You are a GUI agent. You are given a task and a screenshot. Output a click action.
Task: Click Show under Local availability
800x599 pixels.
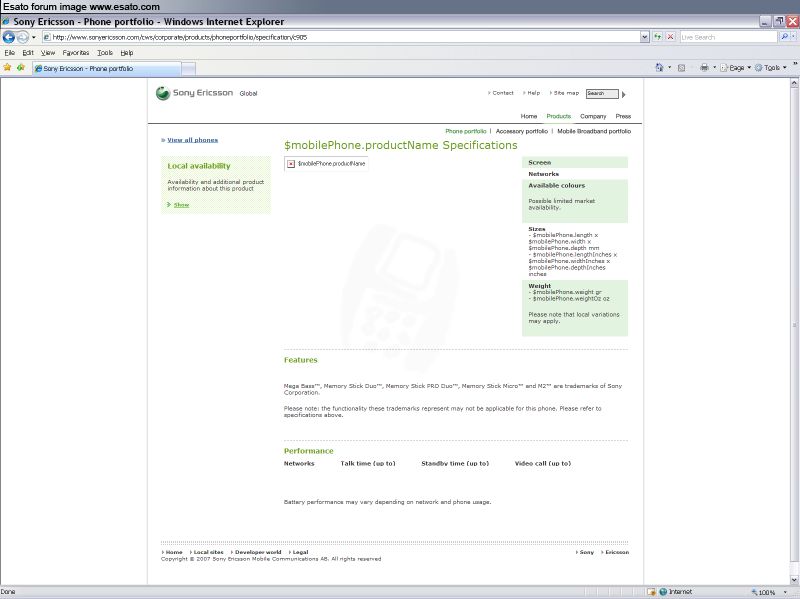click(181, 205)
